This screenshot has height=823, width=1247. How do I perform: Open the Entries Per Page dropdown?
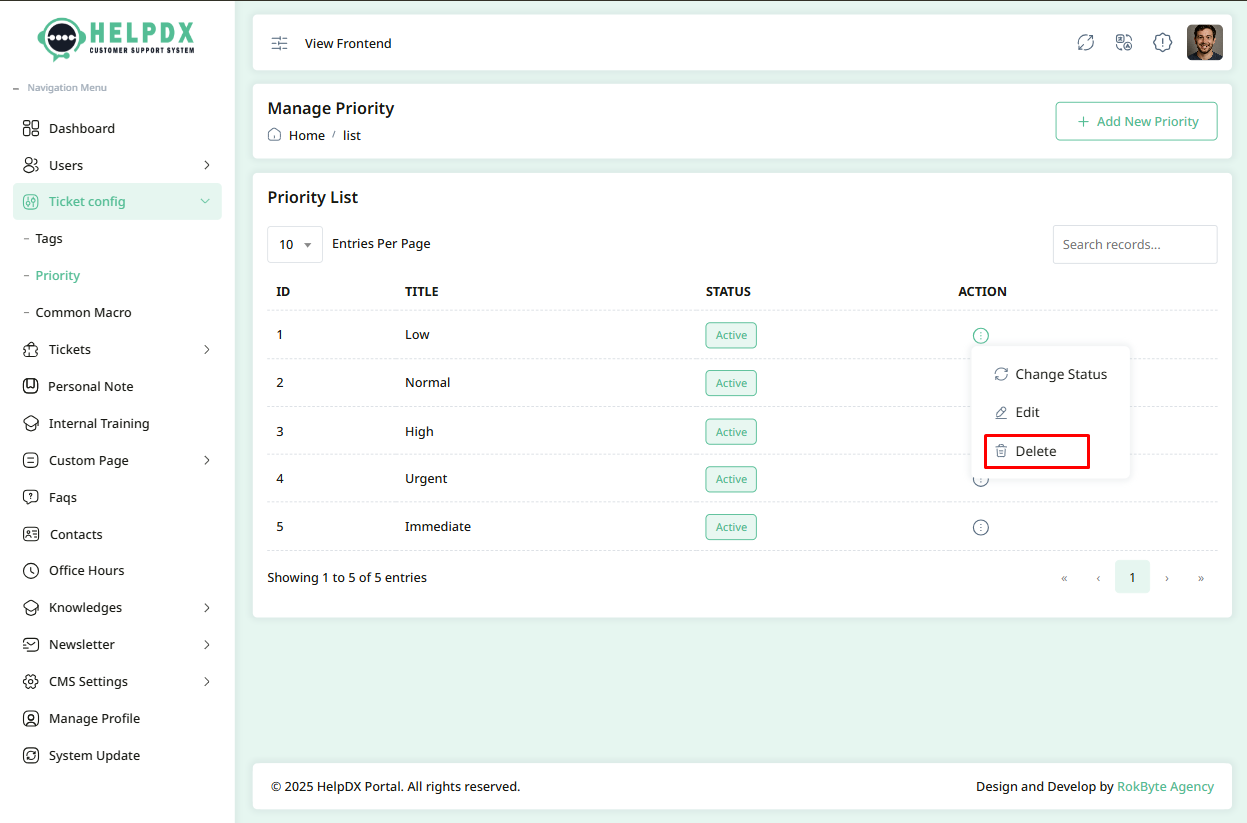pos(294,244)
